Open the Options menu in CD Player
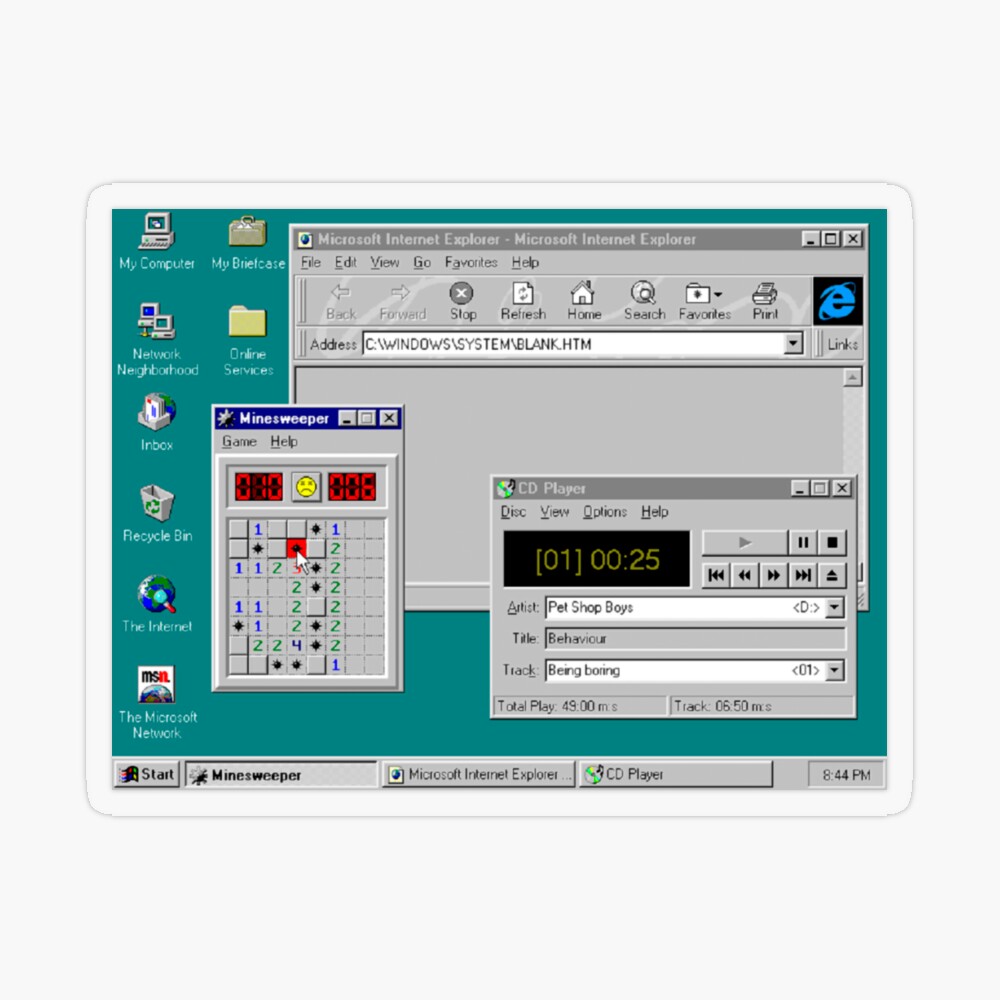 pos(605,511)
